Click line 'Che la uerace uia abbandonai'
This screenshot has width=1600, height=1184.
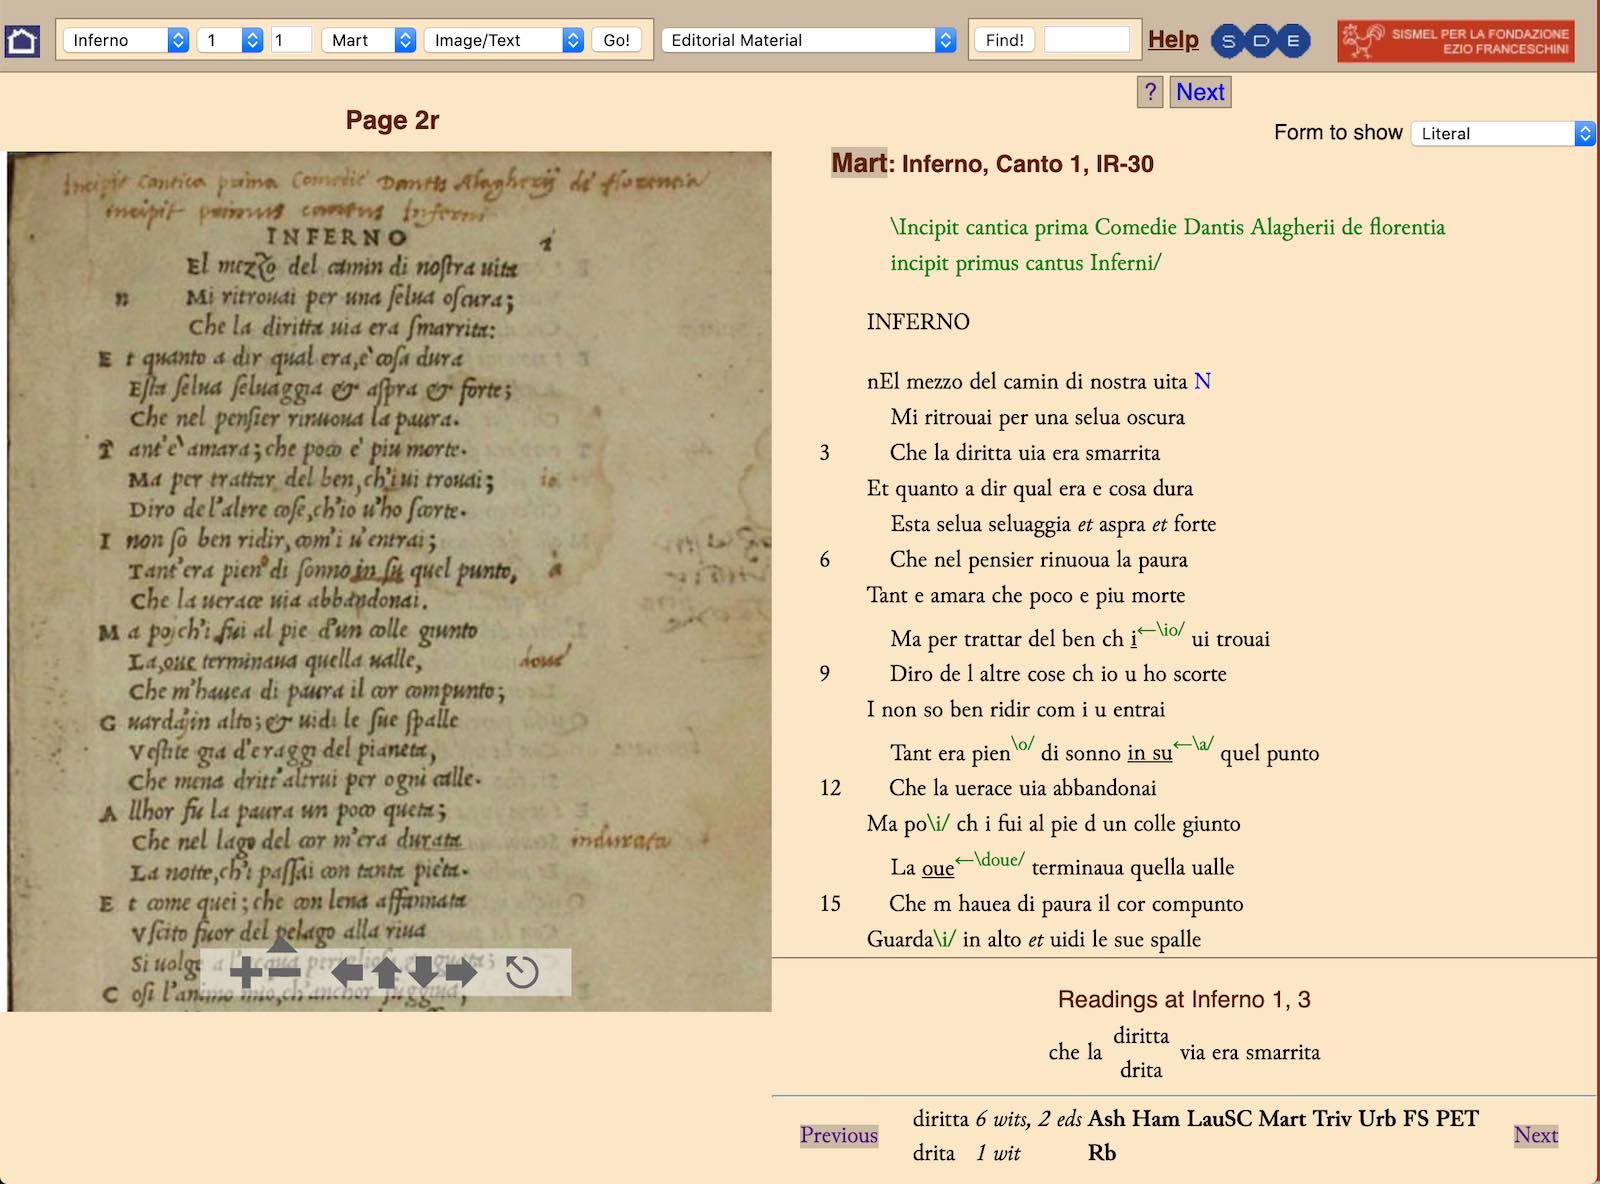1023,787
